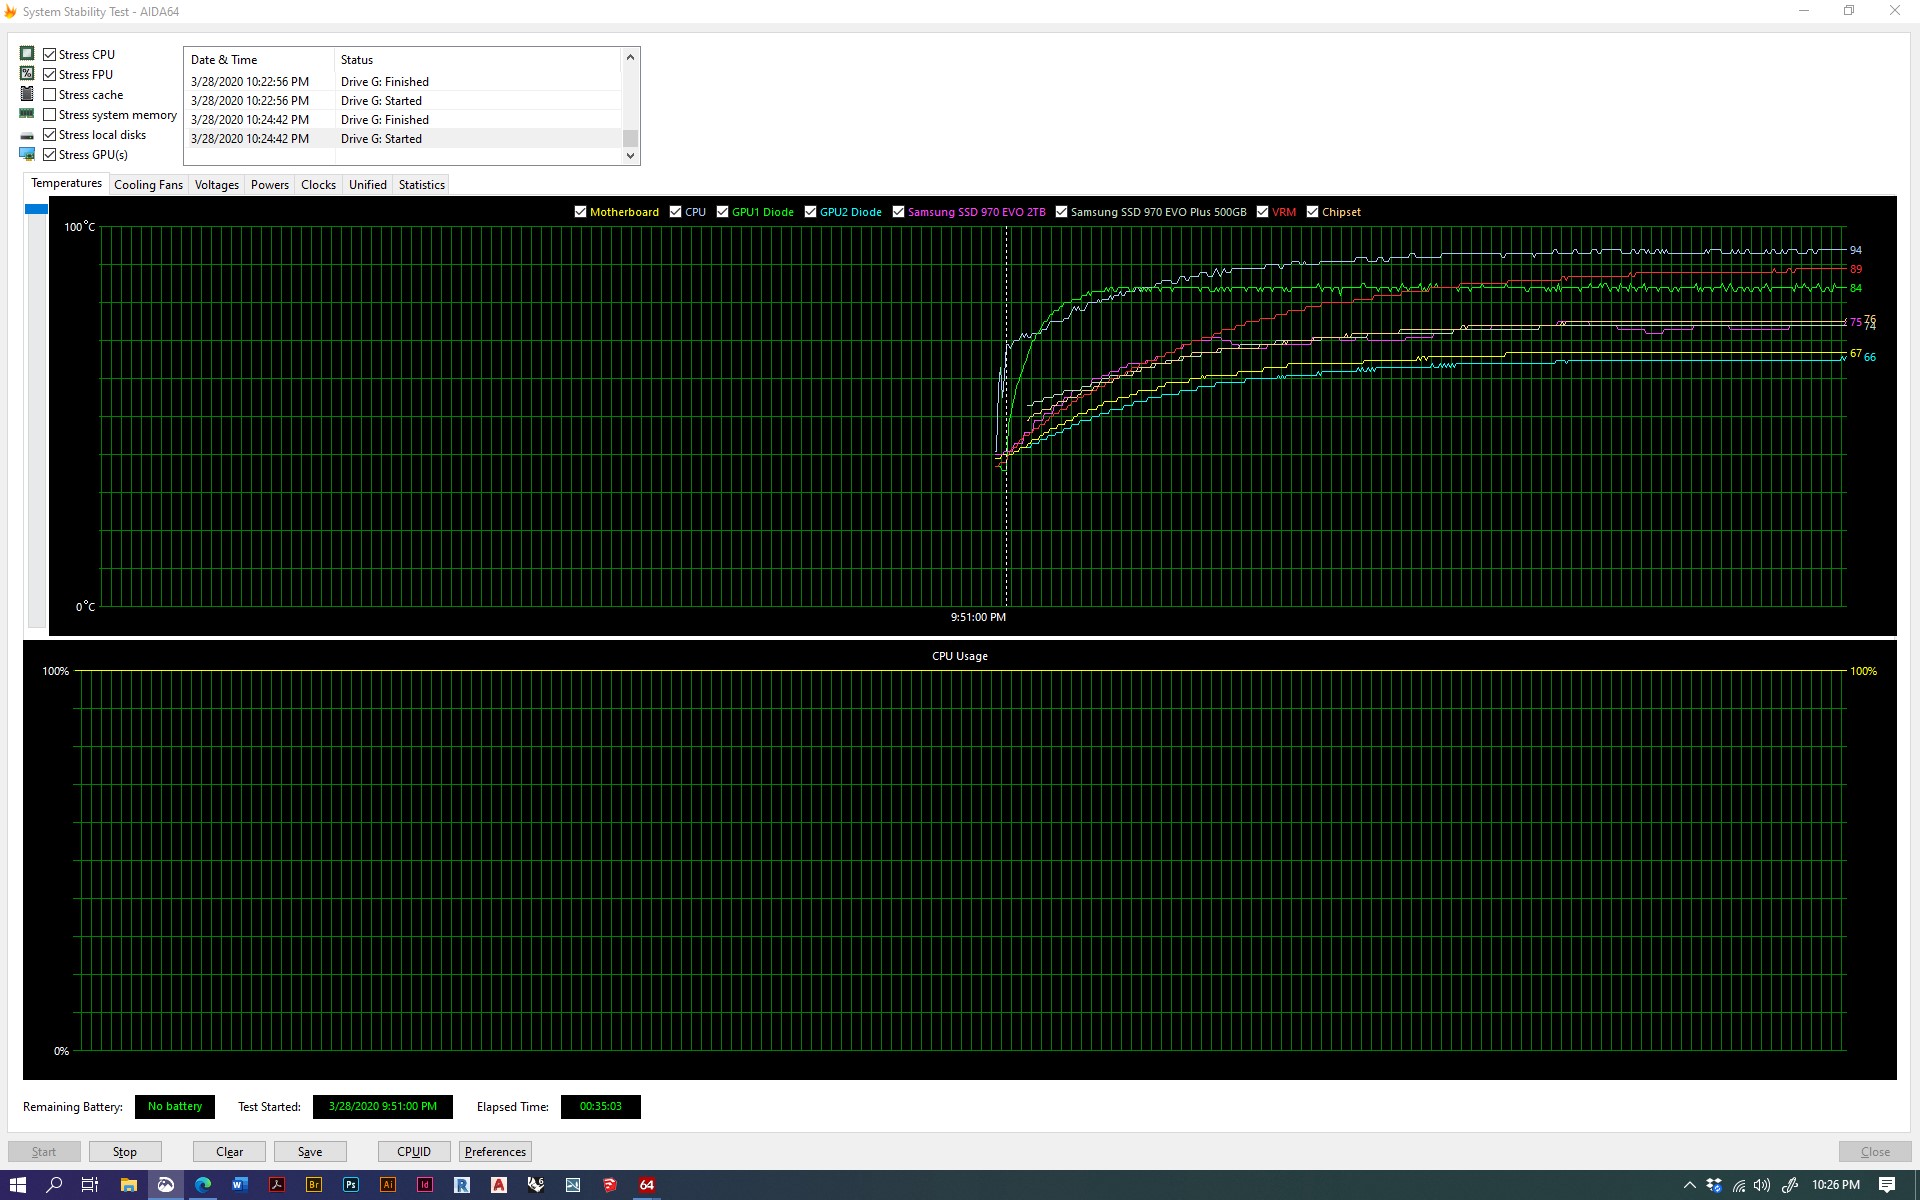
Task: Stop the stability test
Action: pyautogui.click(x=125, y=1152)
